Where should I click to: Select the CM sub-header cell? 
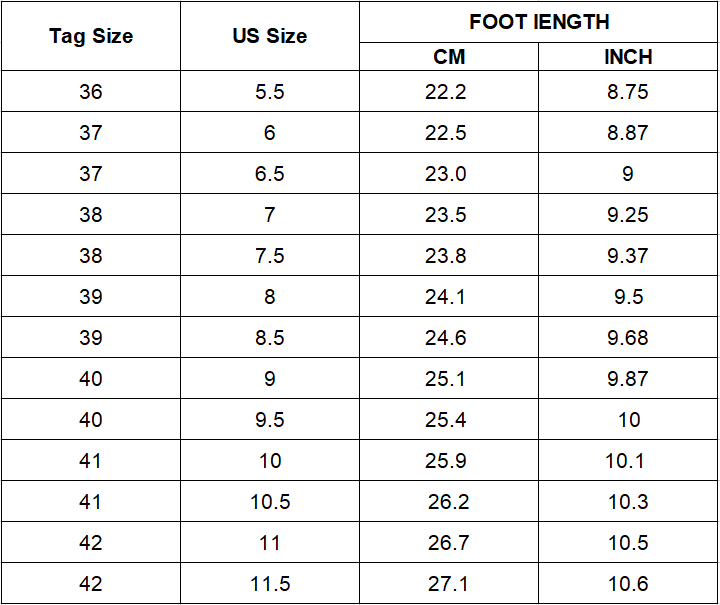(x=449, y=57)
